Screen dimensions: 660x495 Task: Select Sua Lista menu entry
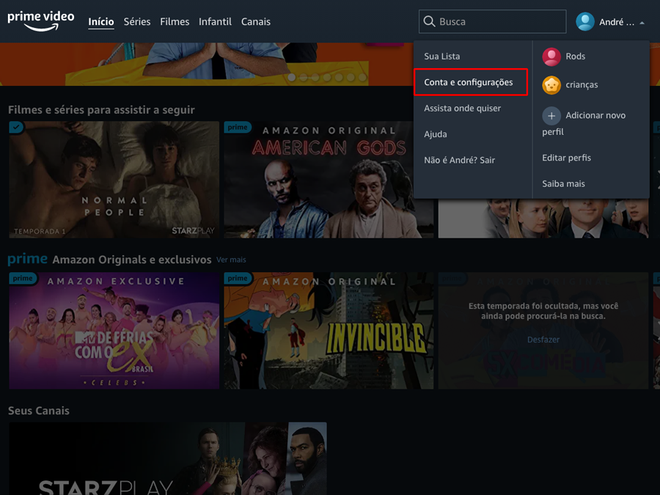442,56
